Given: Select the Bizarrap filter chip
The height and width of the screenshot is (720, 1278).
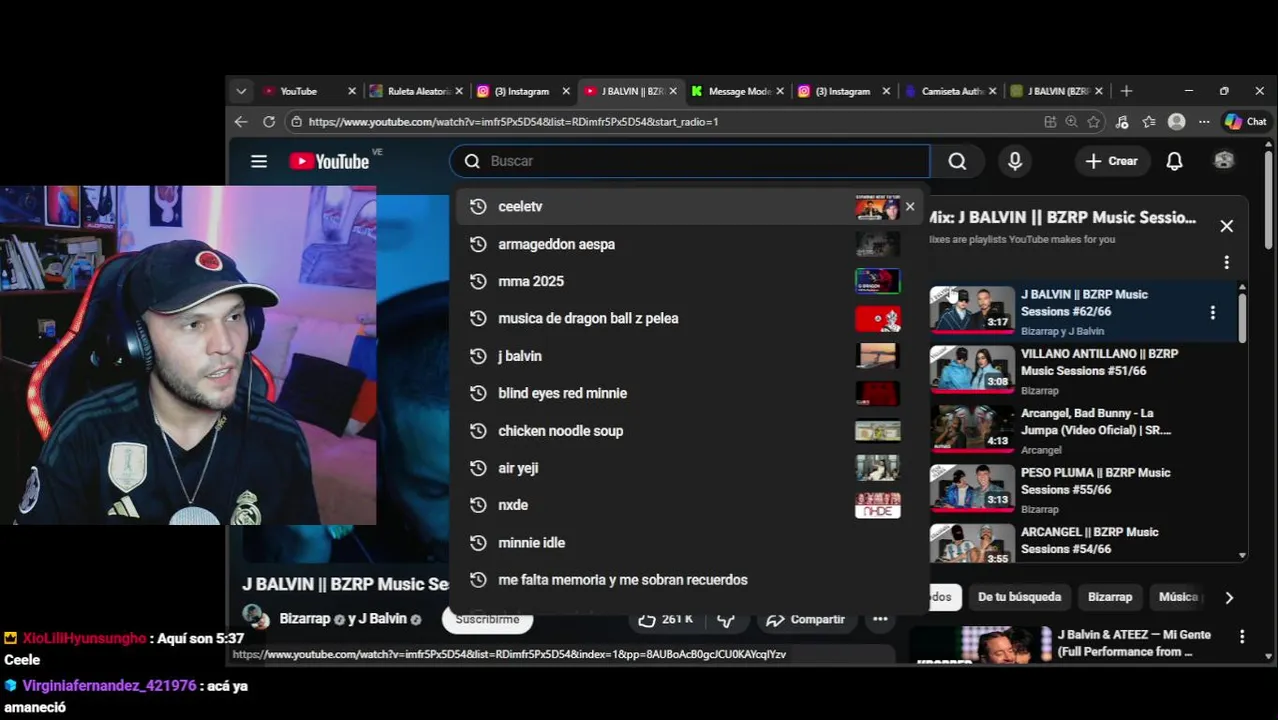Looking at the screenshot, I should 1110,597.
